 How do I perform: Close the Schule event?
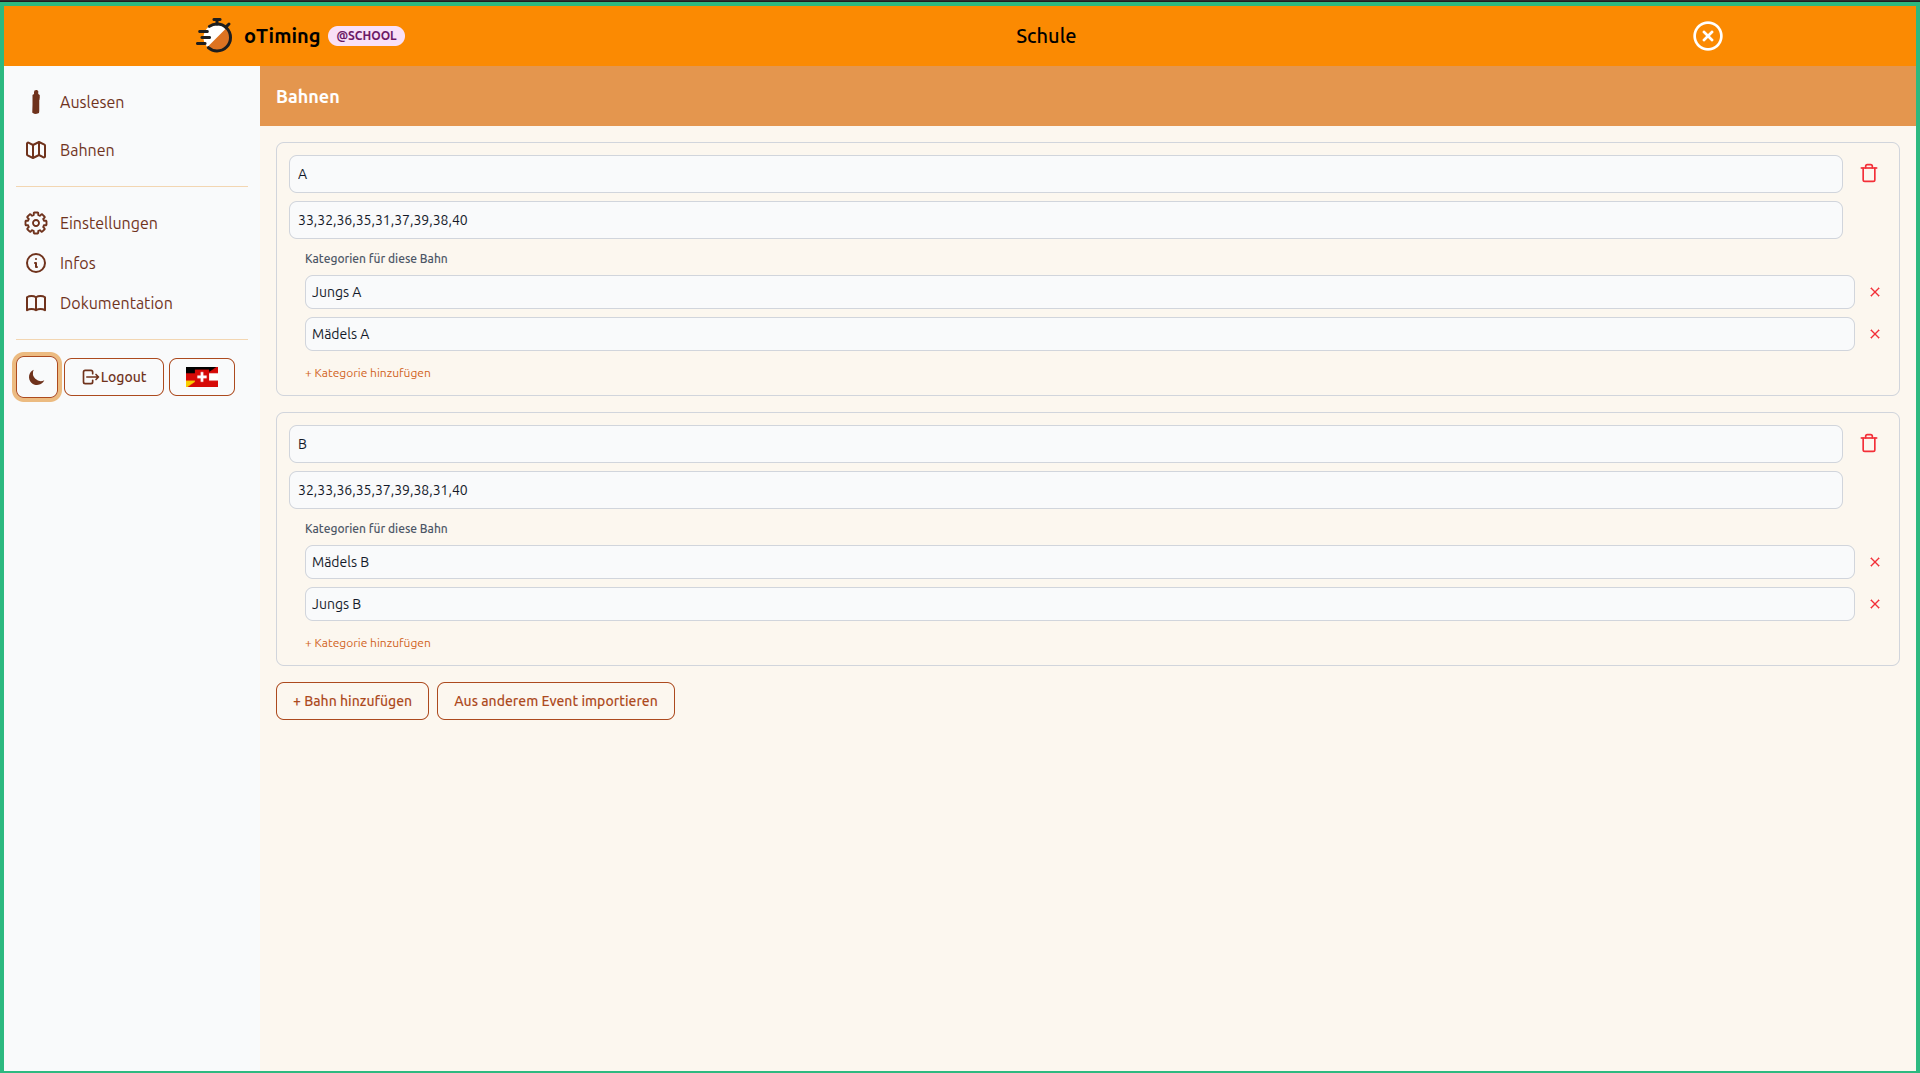[x=1707, y=36]
